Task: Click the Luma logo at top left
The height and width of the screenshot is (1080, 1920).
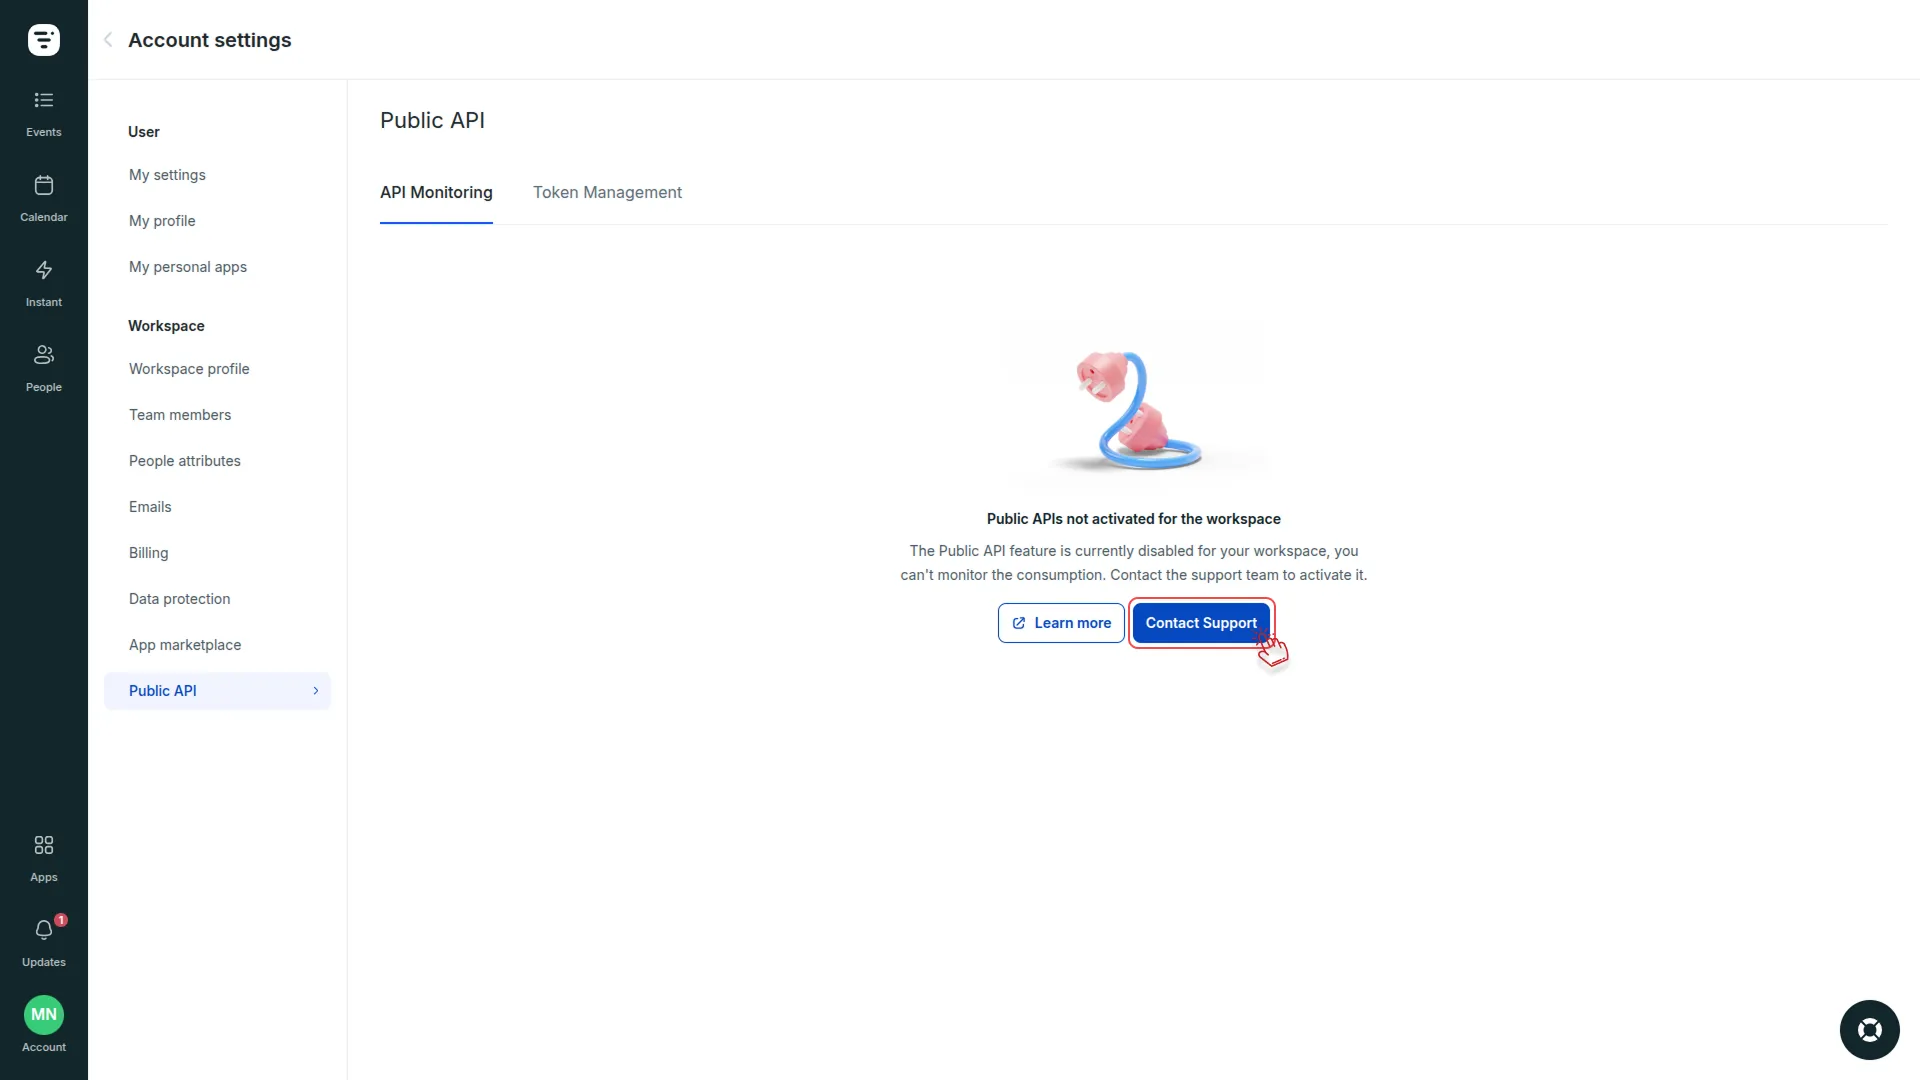Action: (x=43, y=40)
